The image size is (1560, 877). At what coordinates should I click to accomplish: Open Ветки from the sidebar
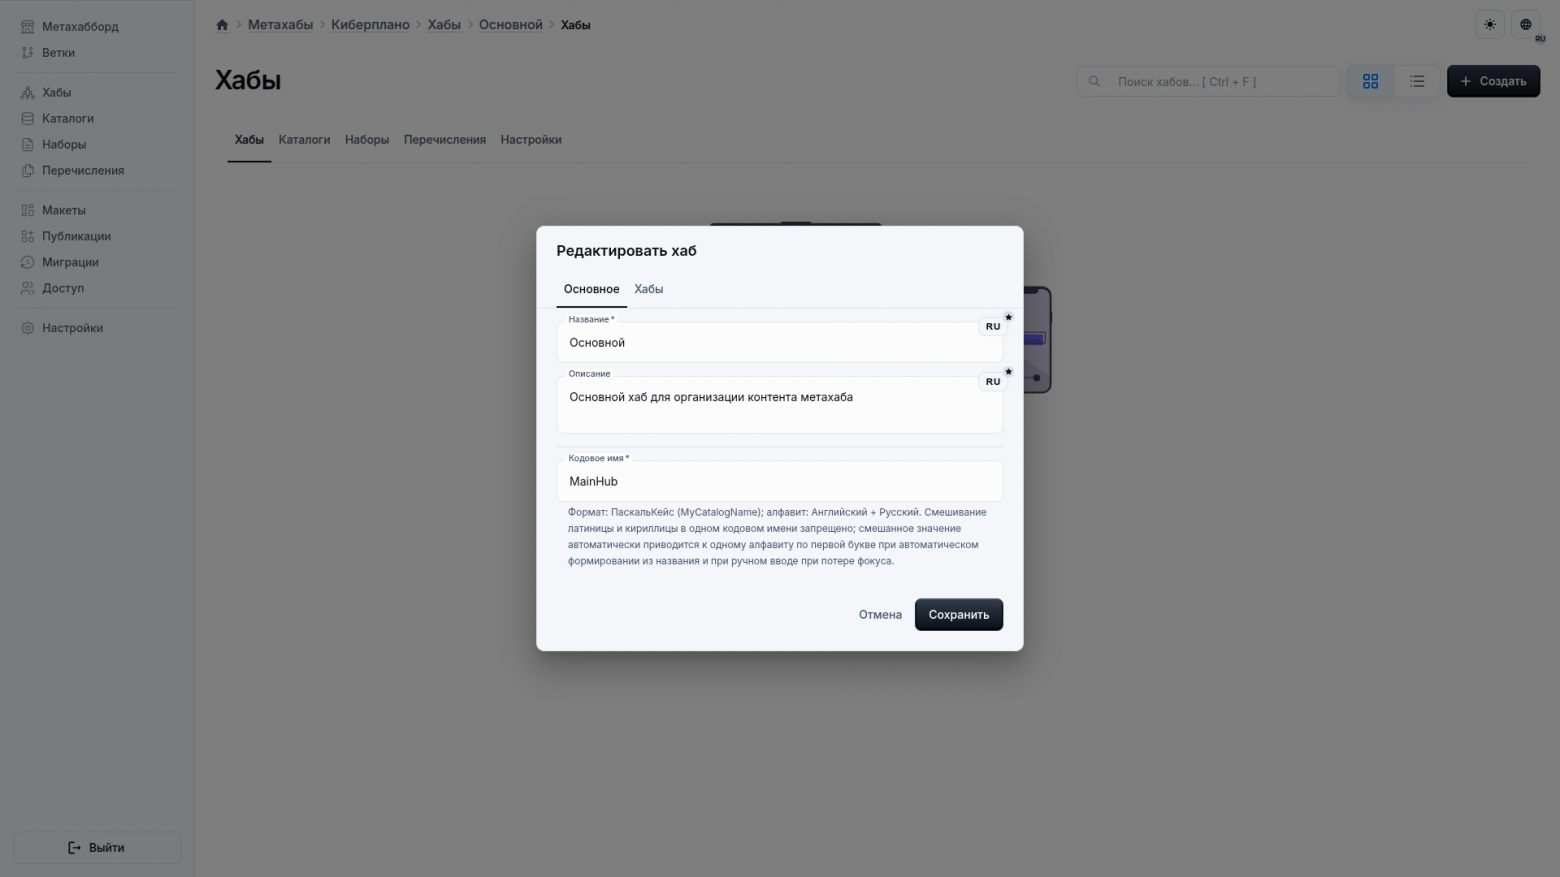(58, 53)
